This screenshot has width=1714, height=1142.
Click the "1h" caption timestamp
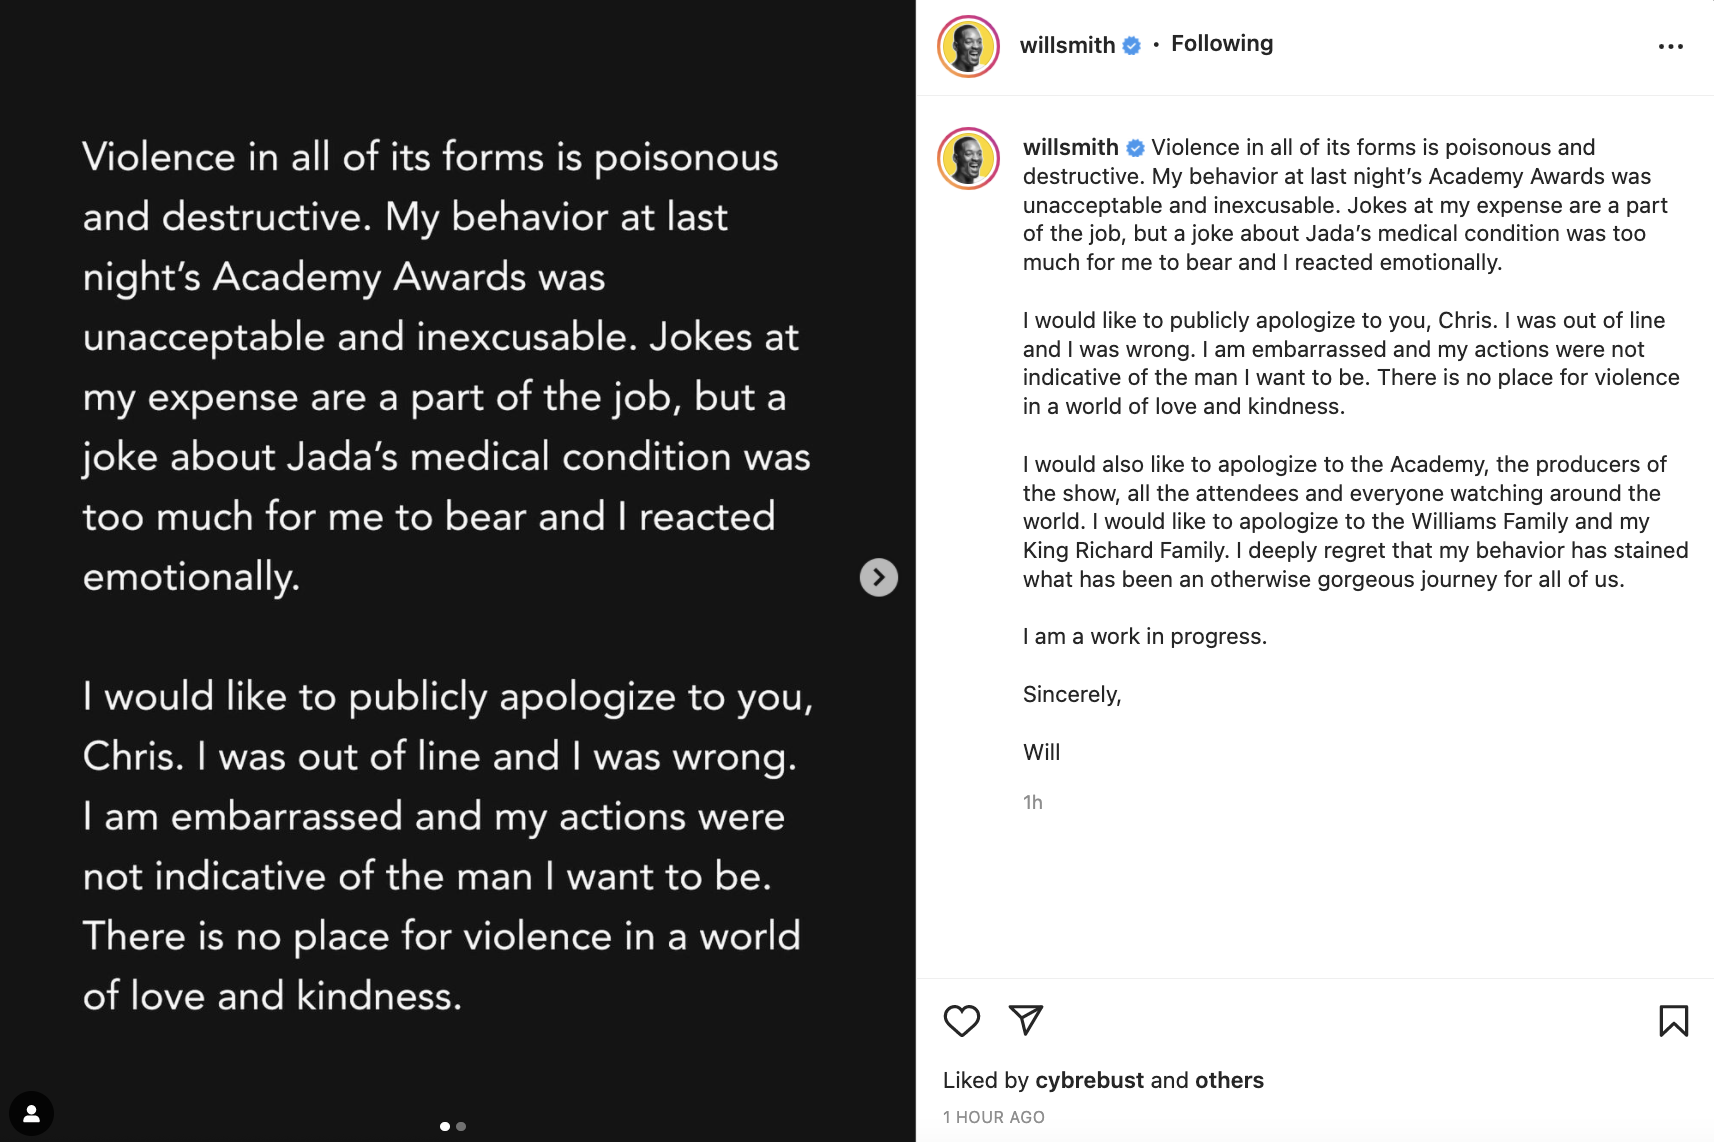click(1032, 802)
